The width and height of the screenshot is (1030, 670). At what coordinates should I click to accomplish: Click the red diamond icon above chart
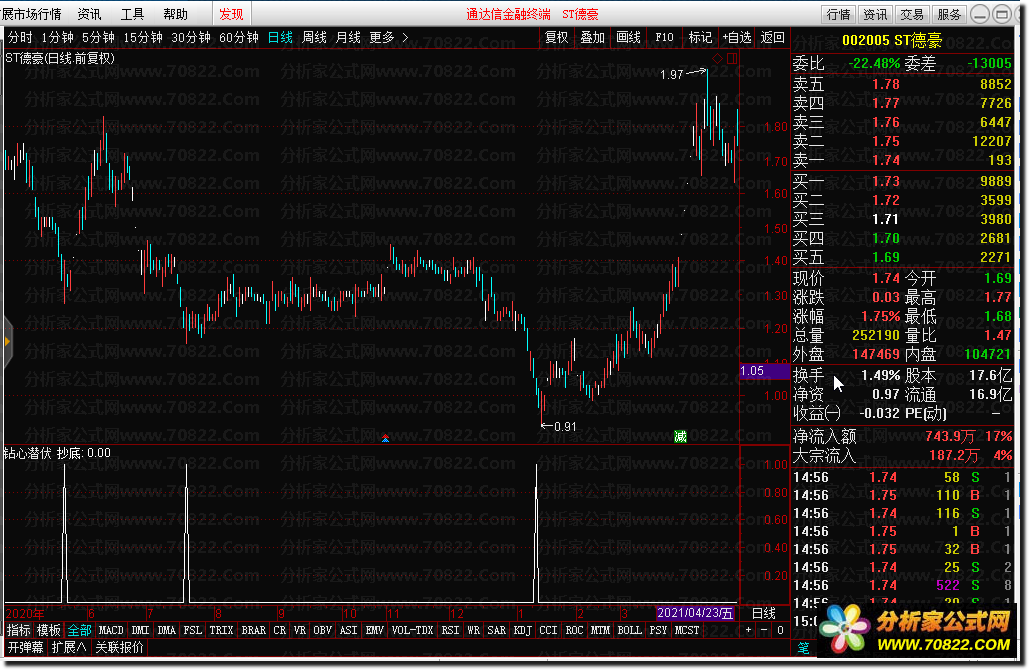pos(717,58)
